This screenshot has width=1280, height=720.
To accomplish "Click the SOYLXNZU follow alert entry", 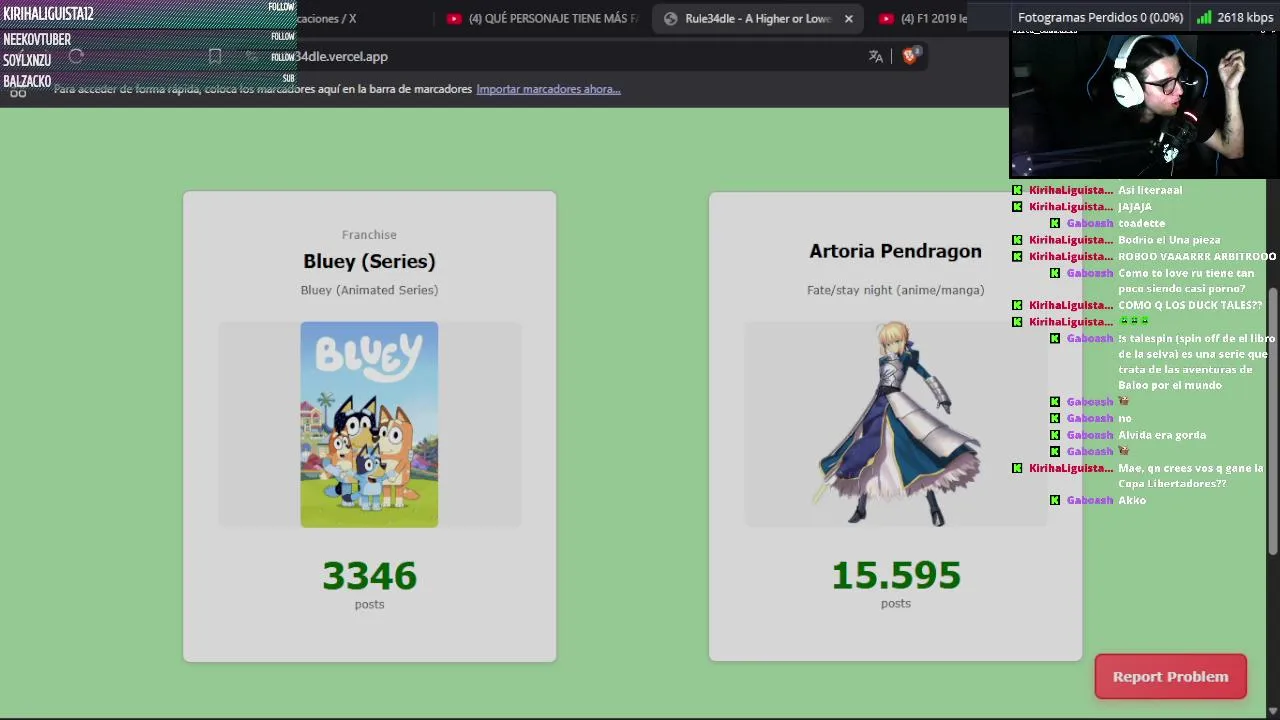I will (148, 59).
